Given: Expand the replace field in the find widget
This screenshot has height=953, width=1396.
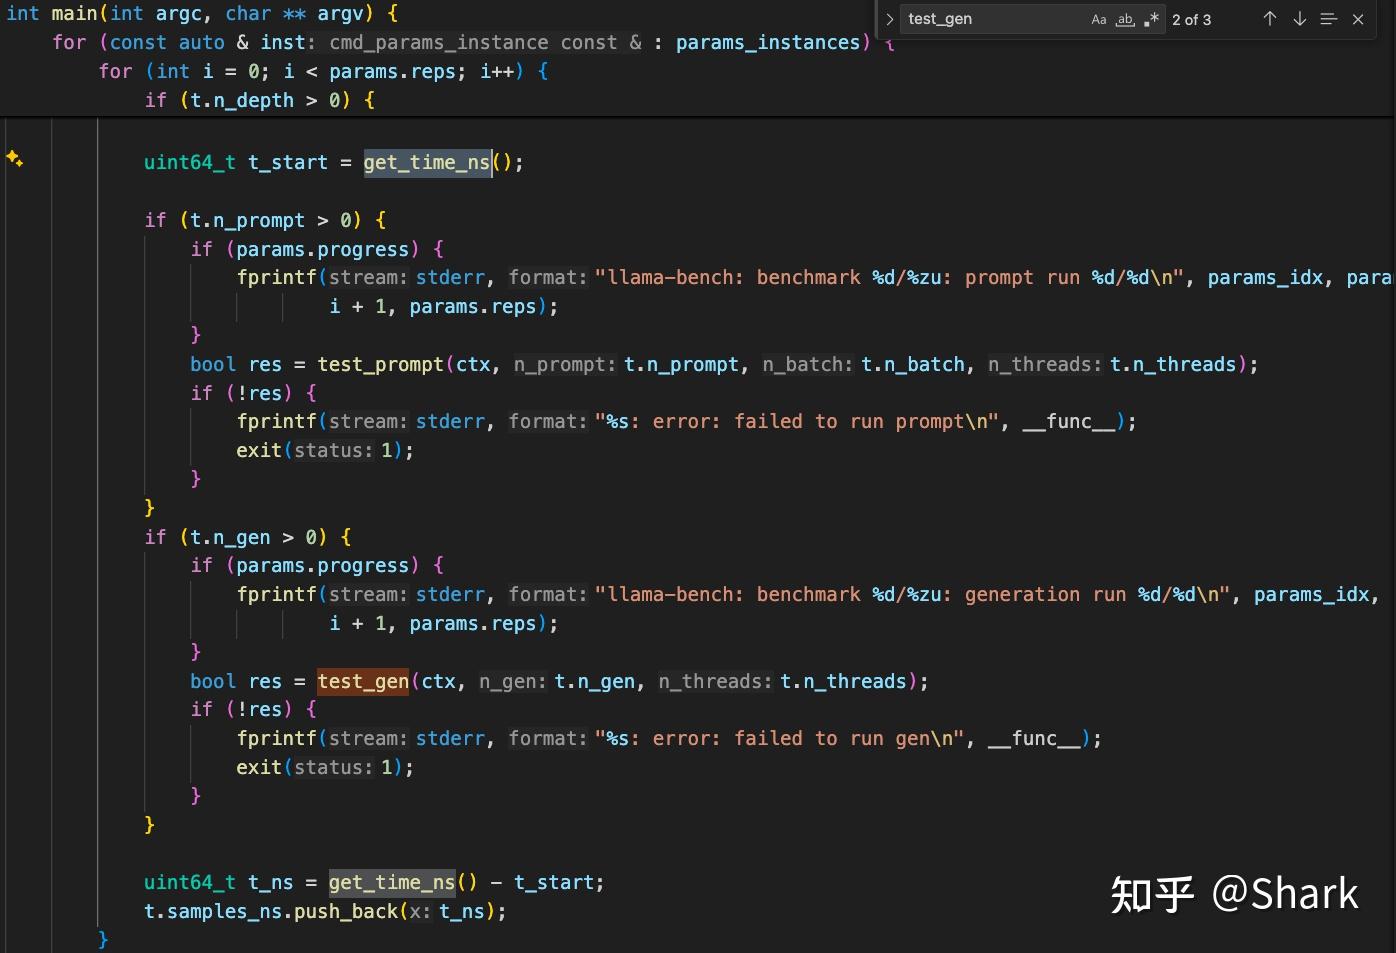Looking at the screenshot, I should coord(889,19).
